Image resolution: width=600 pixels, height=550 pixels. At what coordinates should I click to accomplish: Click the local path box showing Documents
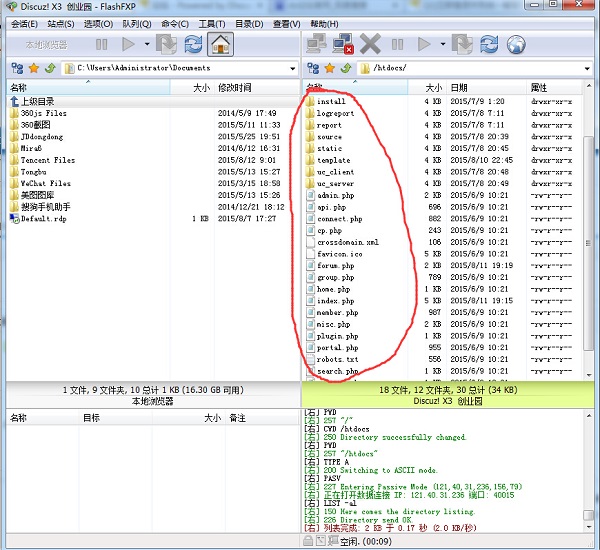[x=180, y=69]
